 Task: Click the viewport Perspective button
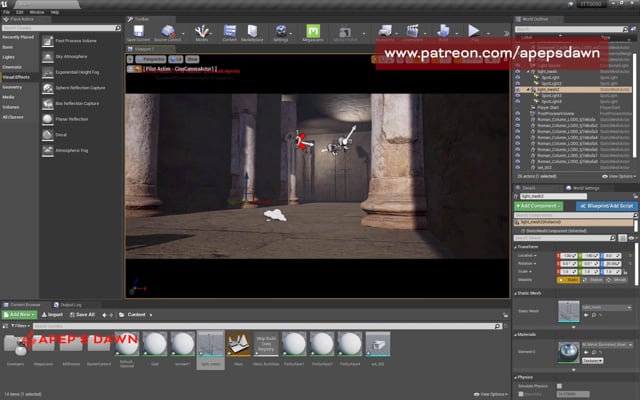coord(151,59)
